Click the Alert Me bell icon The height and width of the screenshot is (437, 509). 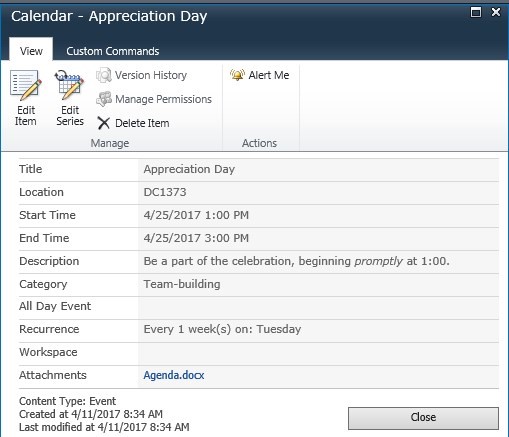[x=237, y=75]
